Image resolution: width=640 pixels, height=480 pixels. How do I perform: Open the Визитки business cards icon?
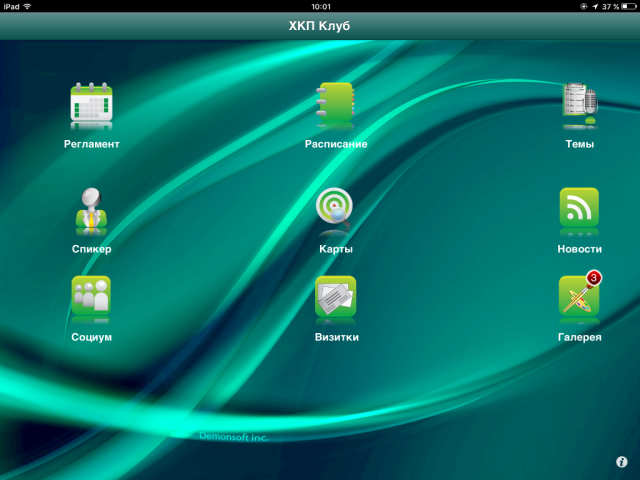pyautogui.click(x=336, y=296)
